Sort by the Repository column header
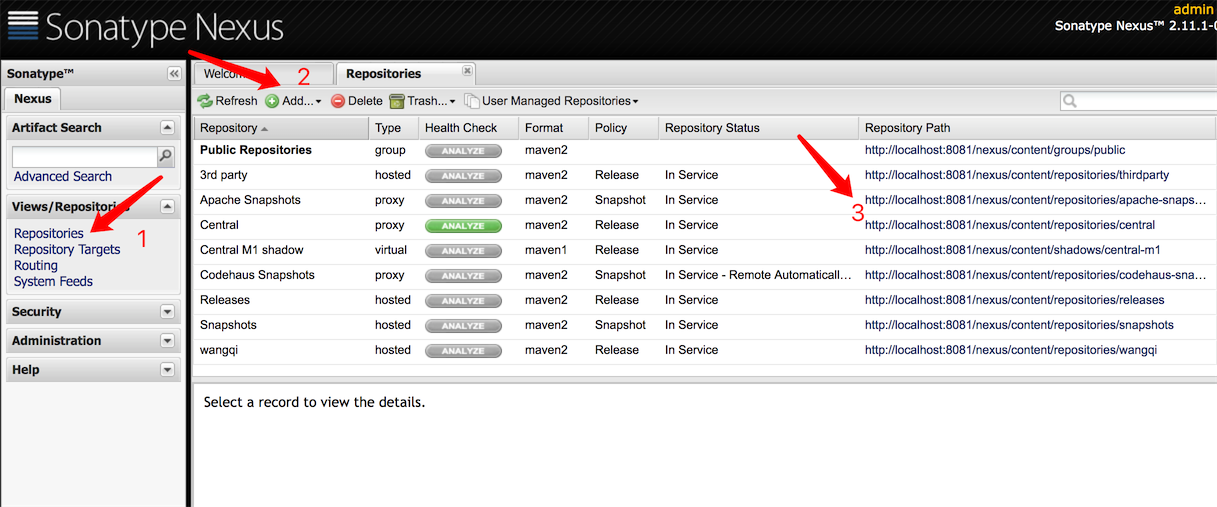 (282, 128)
